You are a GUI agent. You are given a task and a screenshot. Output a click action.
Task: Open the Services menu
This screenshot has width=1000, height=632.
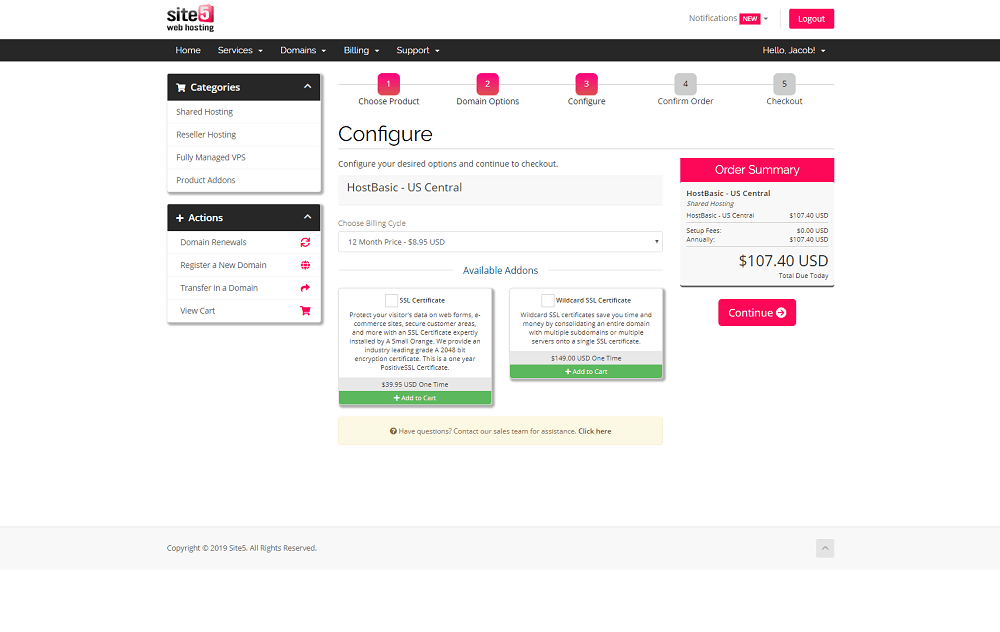coord(240,50)
